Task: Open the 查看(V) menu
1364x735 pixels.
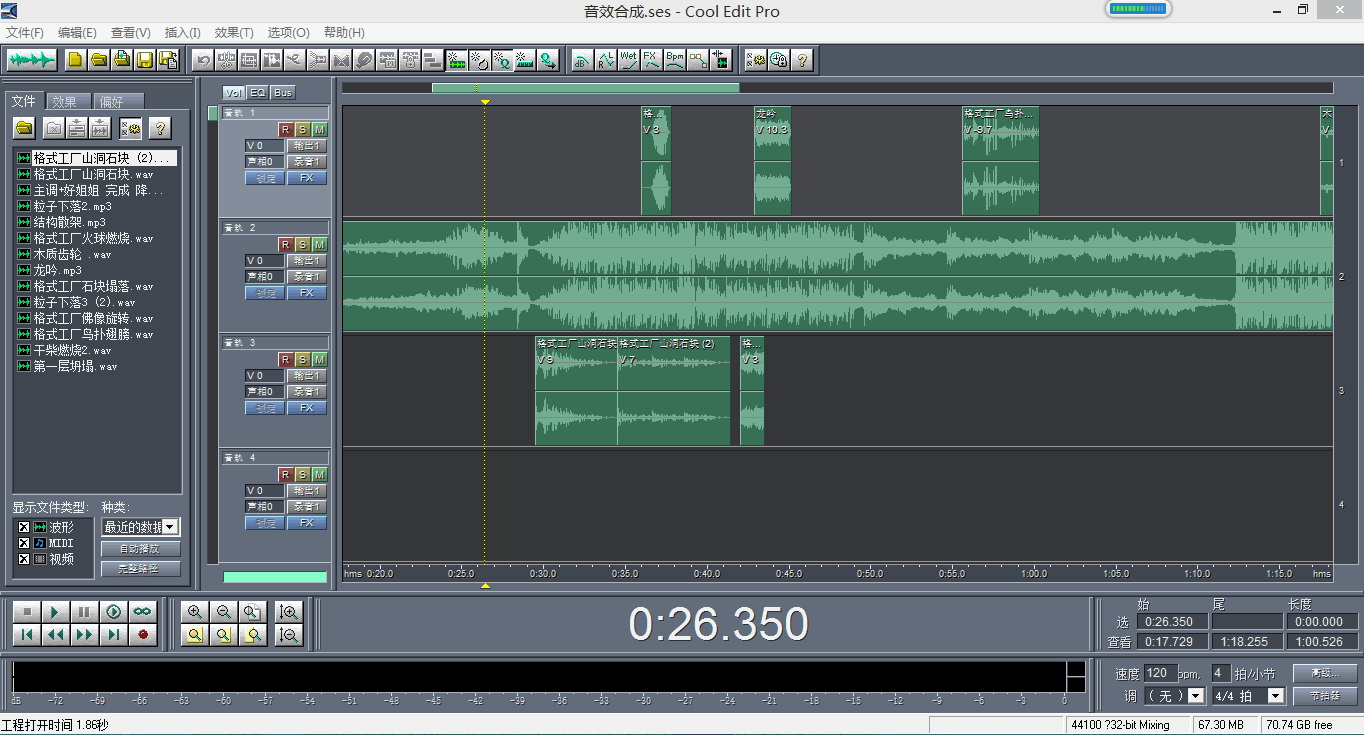Action: [130, 32]
